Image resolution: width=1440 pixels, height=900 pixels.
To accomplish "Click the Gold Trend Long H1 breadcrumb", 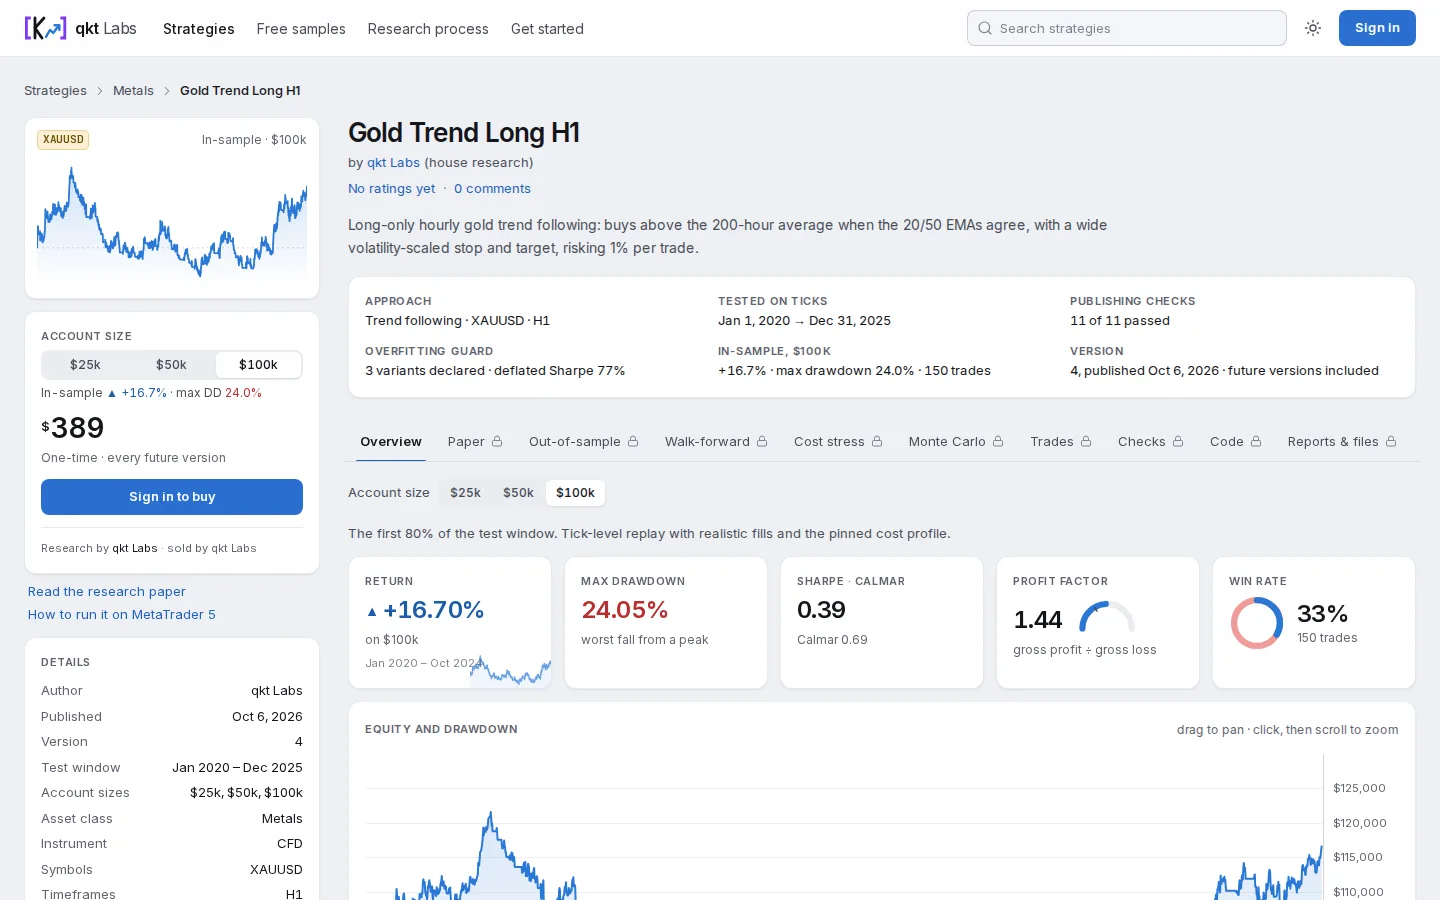I will click(x=240, y=91).
